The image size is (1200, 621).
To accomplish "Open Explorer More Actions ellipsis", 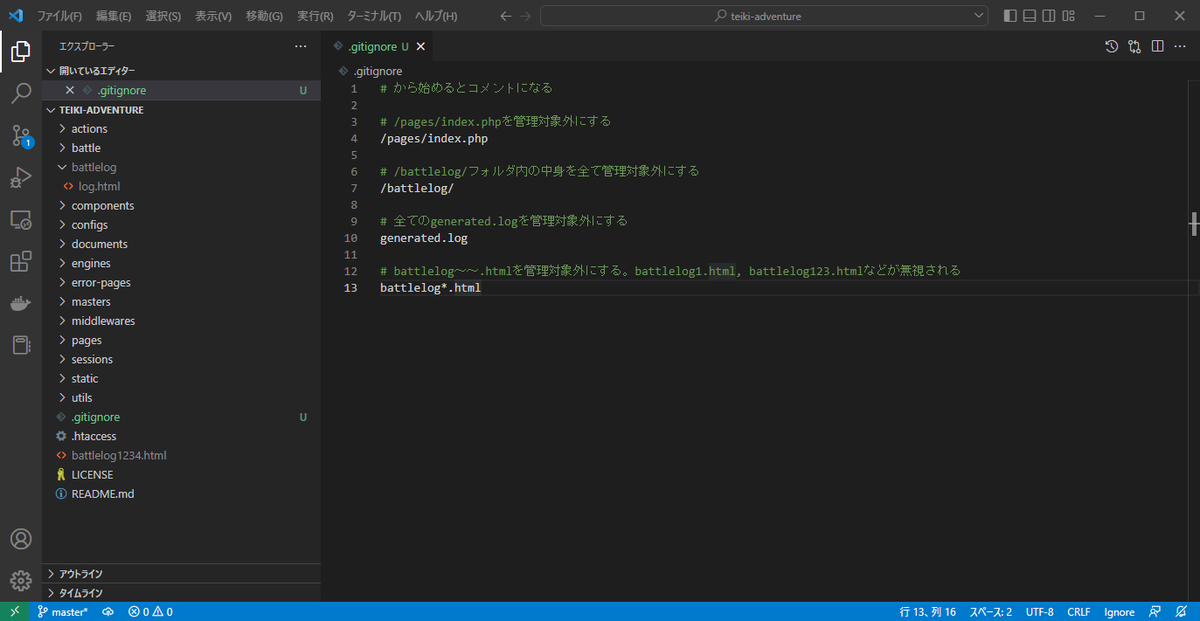I will tap(301, 46).
